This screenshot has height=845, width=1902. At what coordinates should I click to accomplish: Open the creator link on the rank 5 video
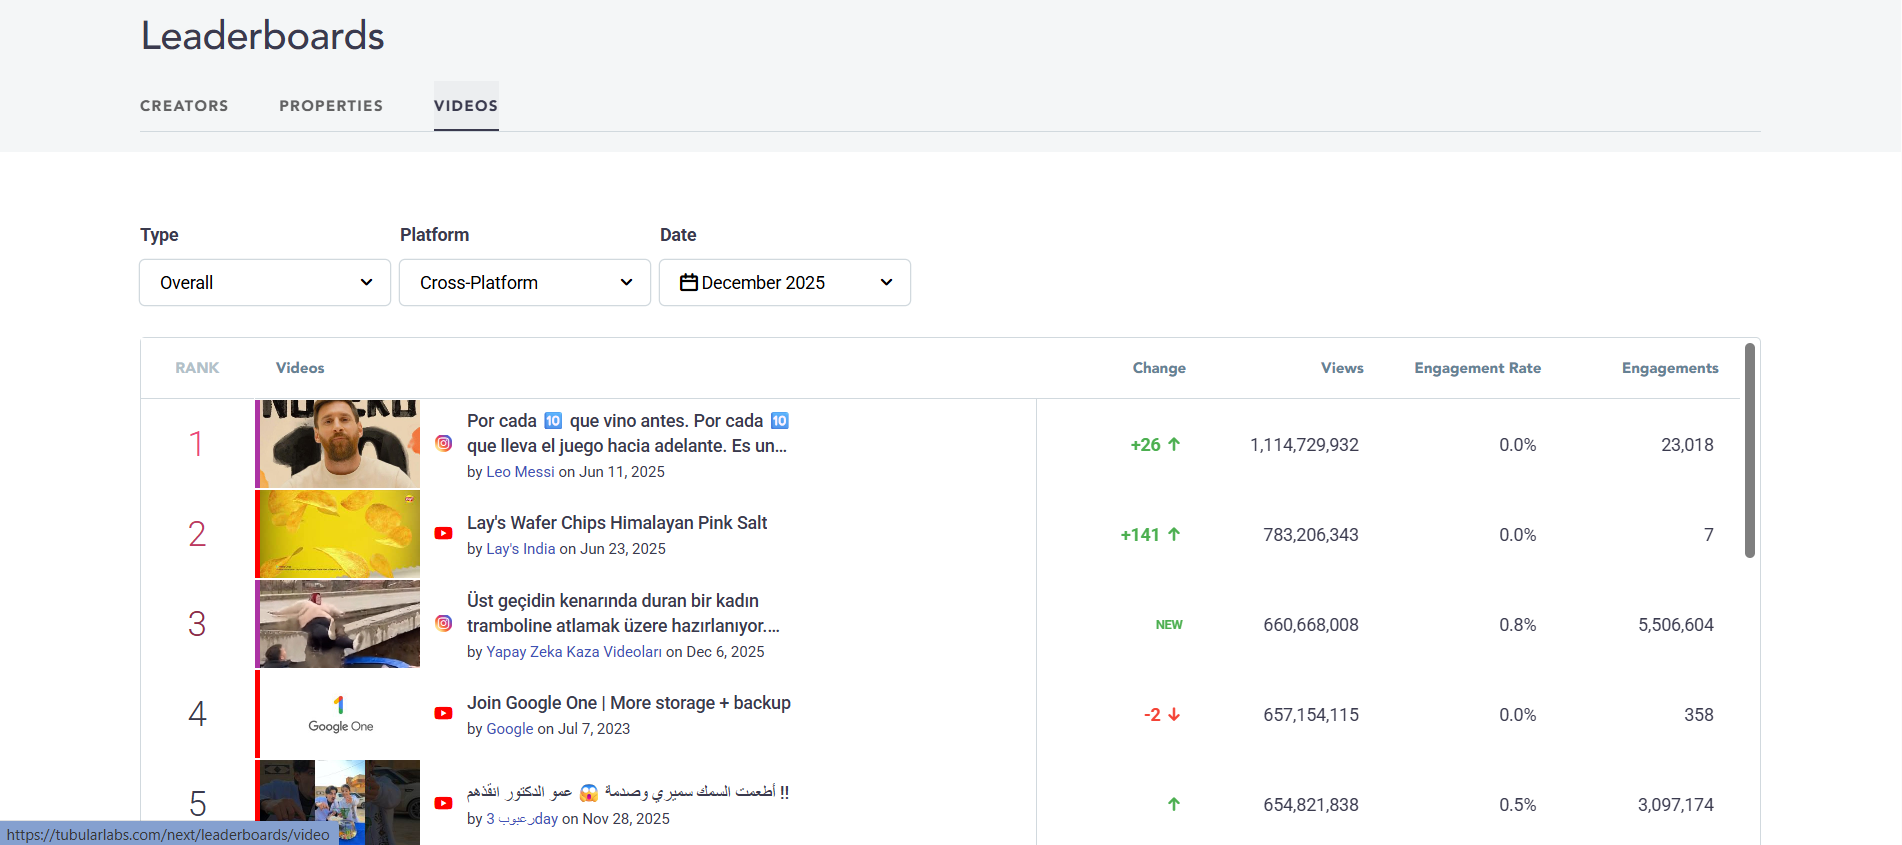(x=522, y=819)
